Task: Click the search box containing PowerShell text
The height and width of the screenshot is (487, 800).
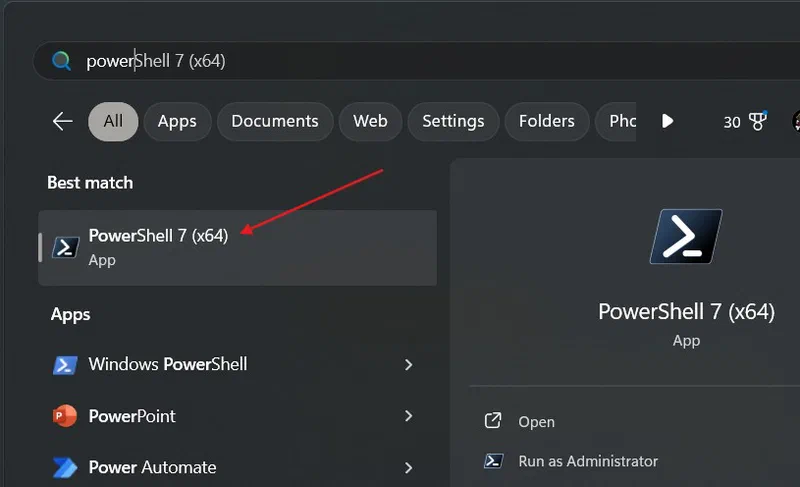Action: click(x=416, y=61)
